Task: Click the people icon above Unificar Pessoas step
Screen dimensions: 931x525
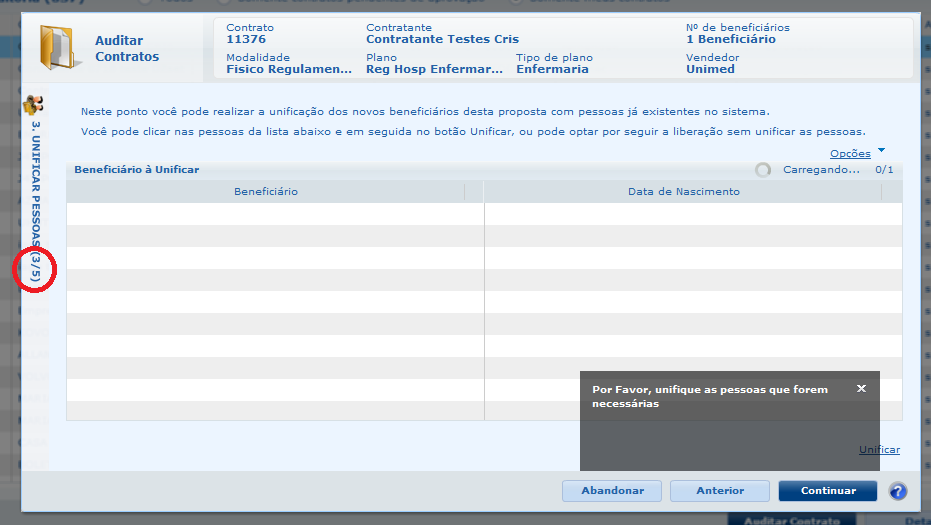Action: coord(33,105)
